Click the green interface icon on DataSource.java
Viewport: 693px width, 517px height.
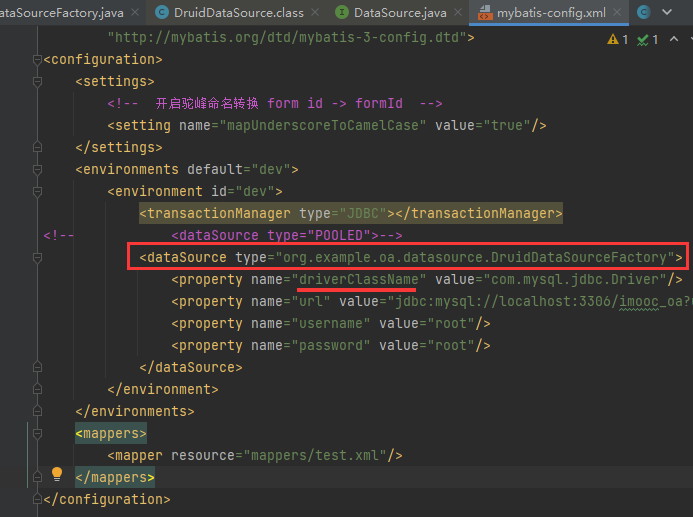click(x=342, y=12)
